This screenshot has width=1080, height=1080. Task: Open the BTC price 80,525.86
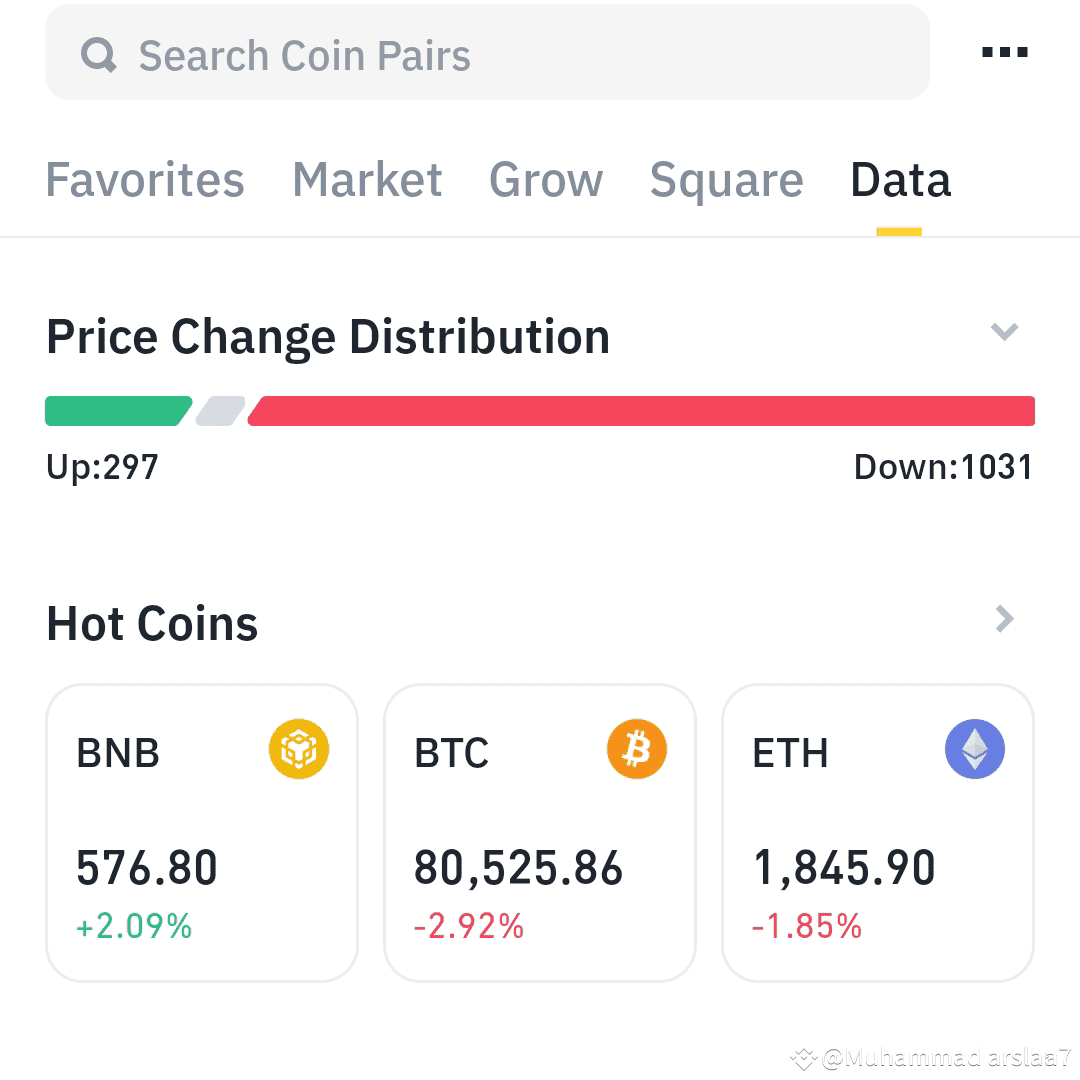[518, 867]
